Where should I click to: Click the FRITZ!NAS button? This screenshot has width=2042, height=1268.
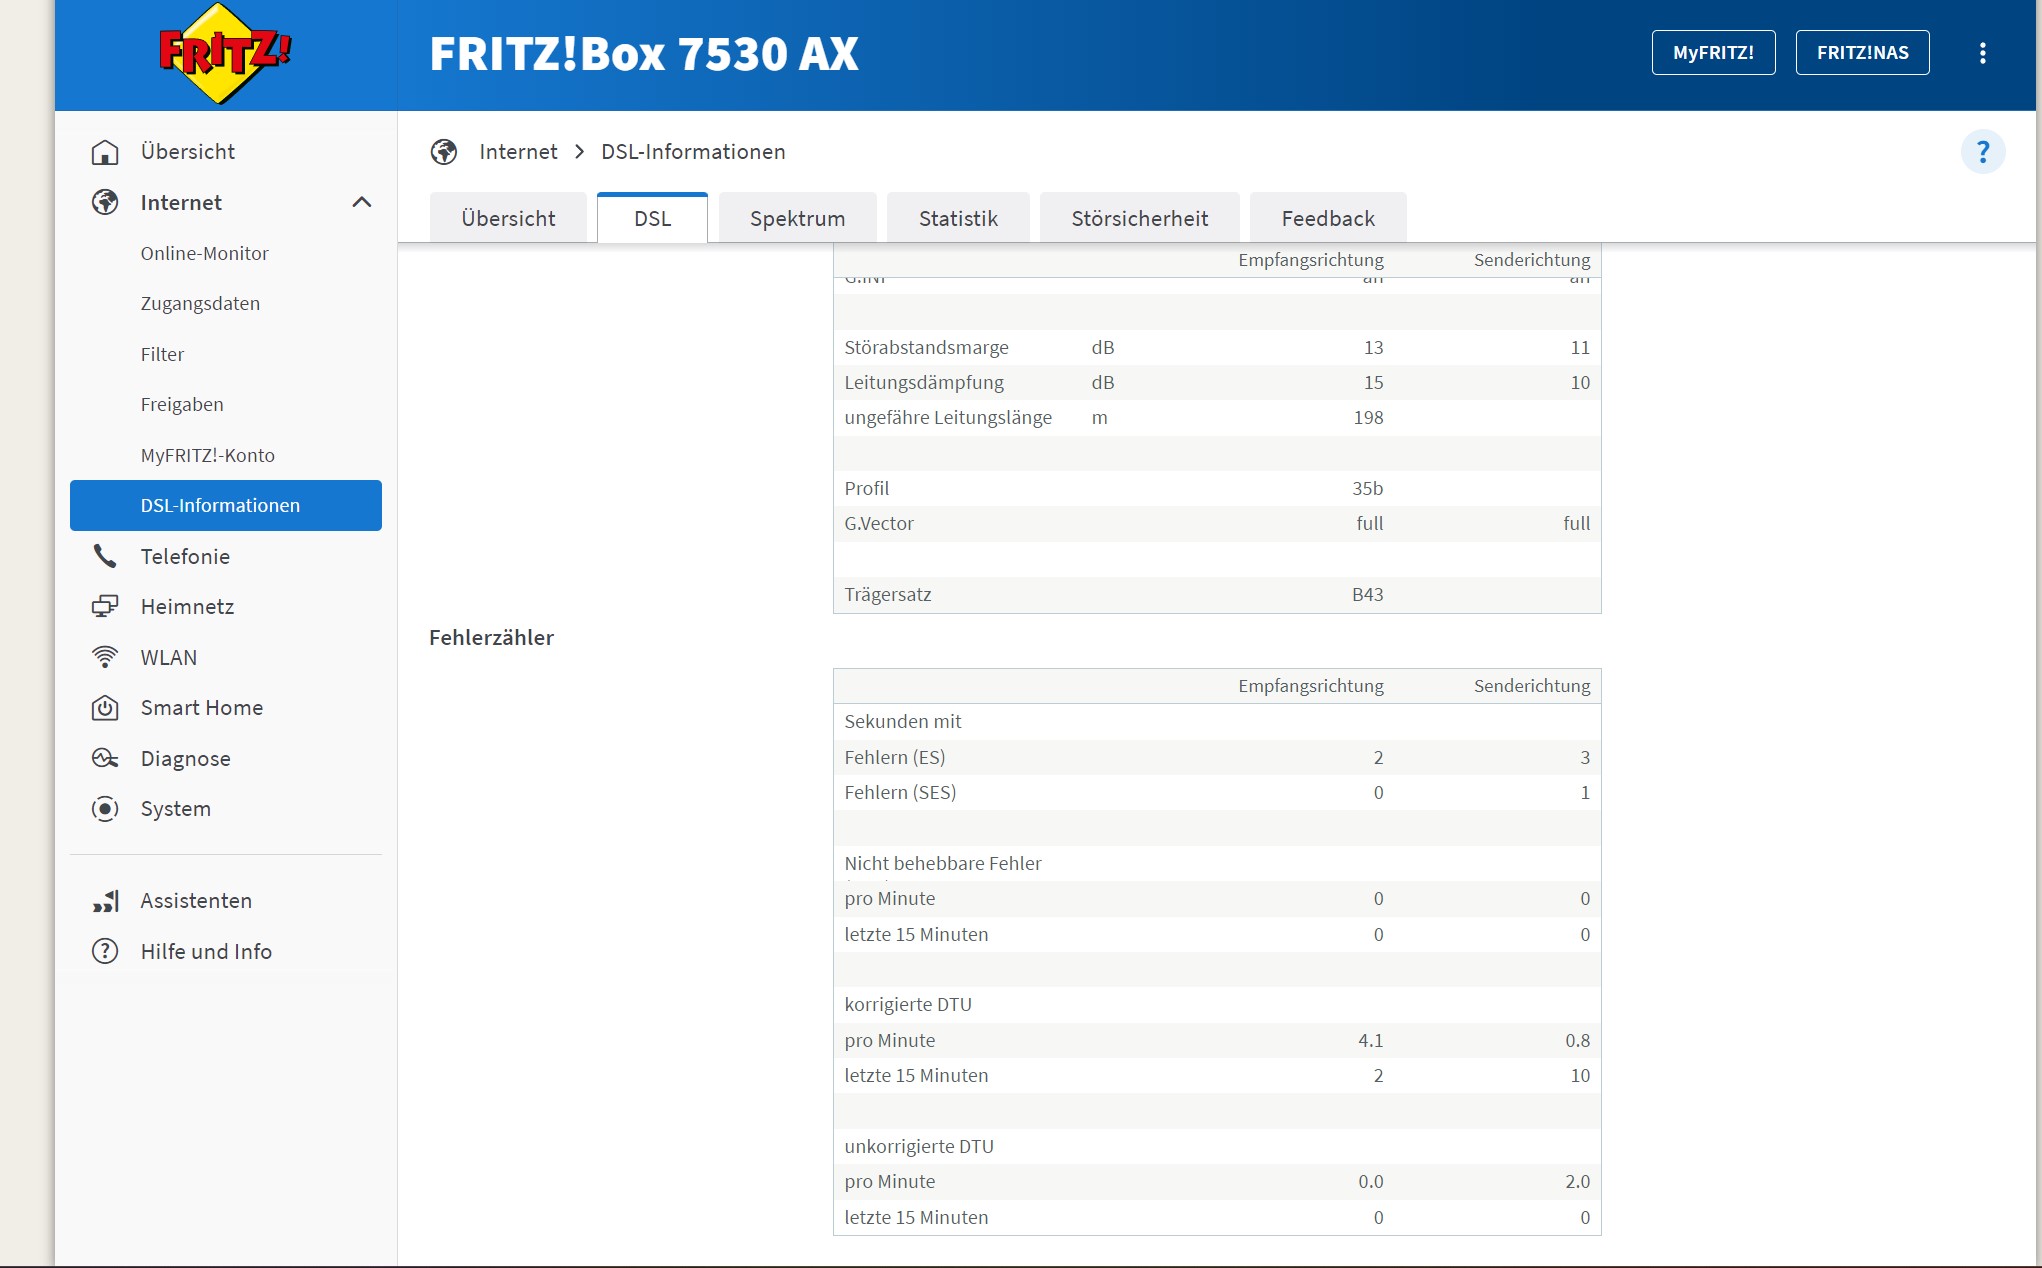1861,53
